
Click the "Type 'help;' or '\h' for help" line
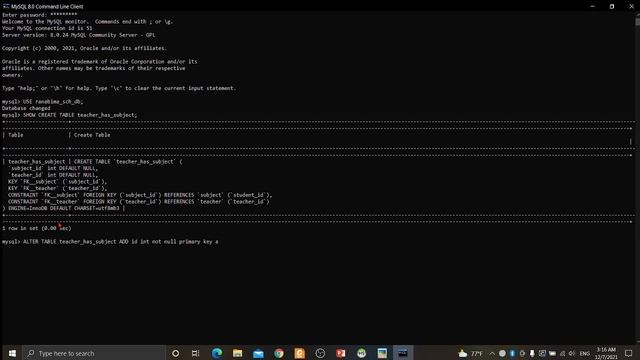(119, 88)
